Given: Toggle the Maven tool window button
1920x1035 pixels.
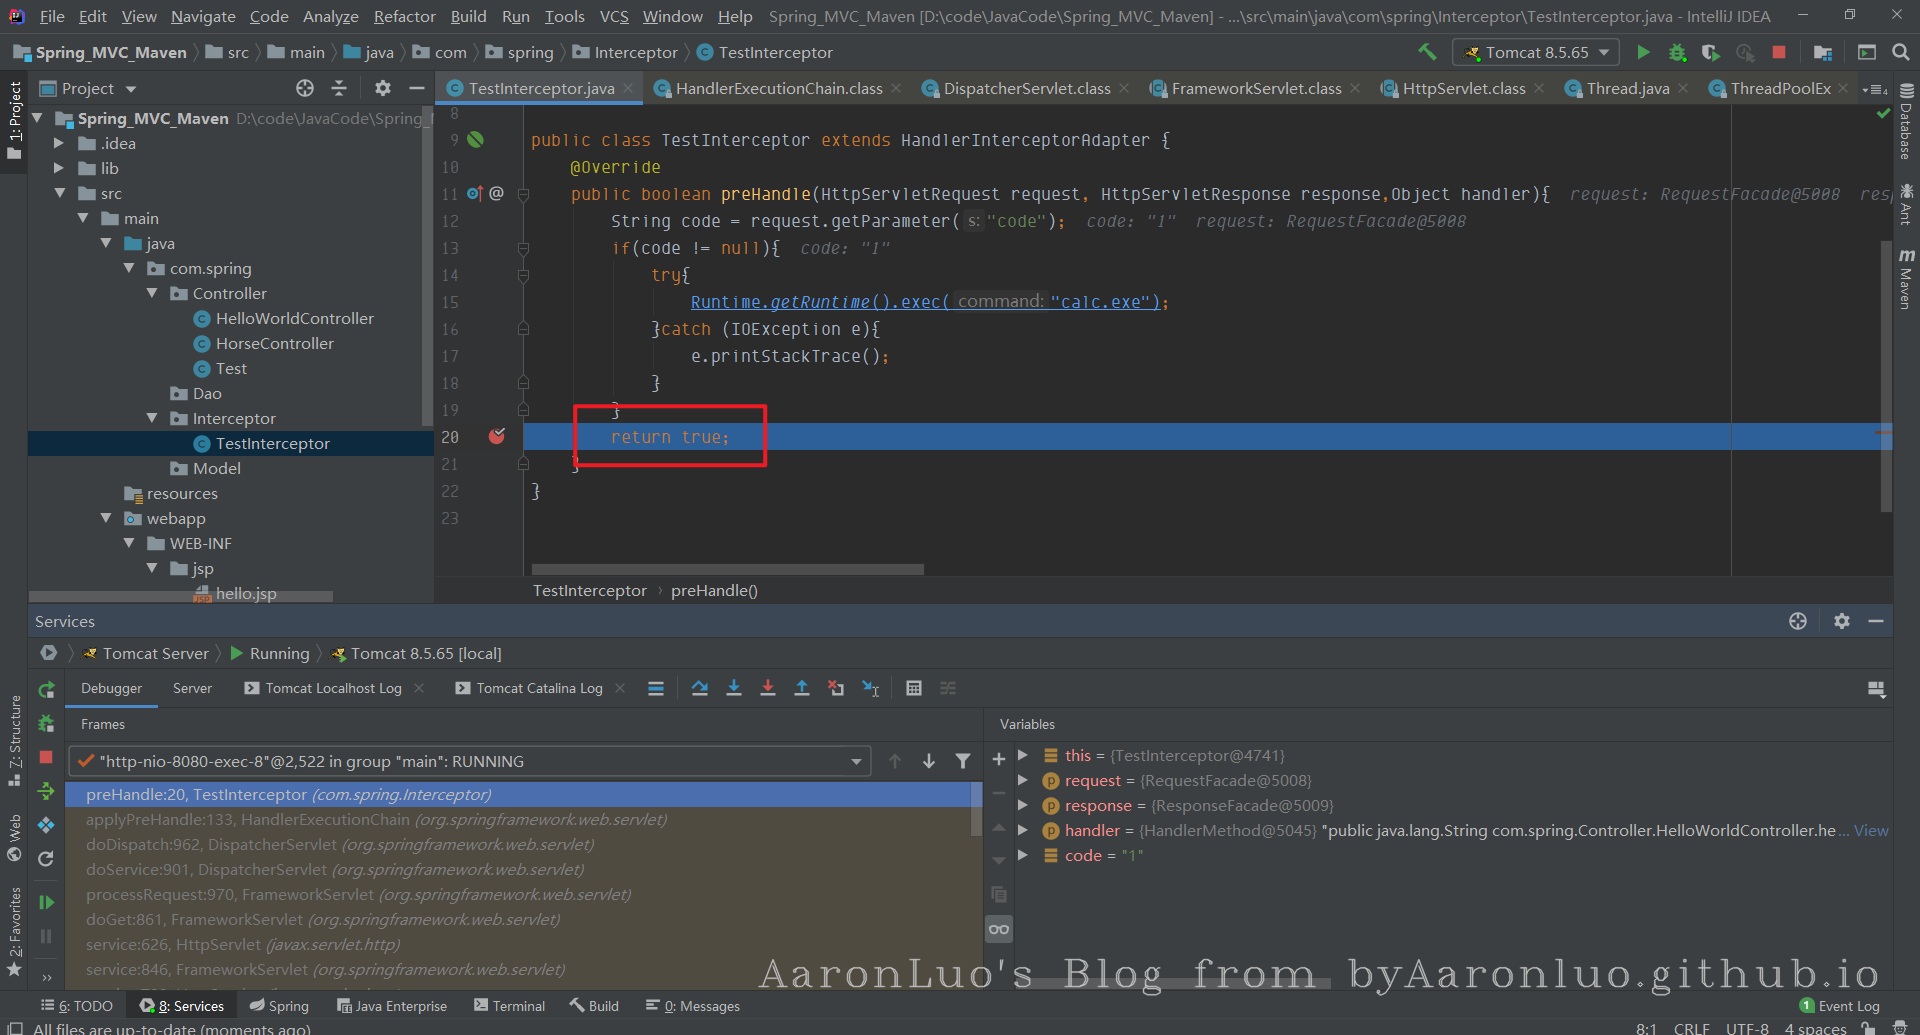Looking at the screenshot, I should tap(1906, 279).
